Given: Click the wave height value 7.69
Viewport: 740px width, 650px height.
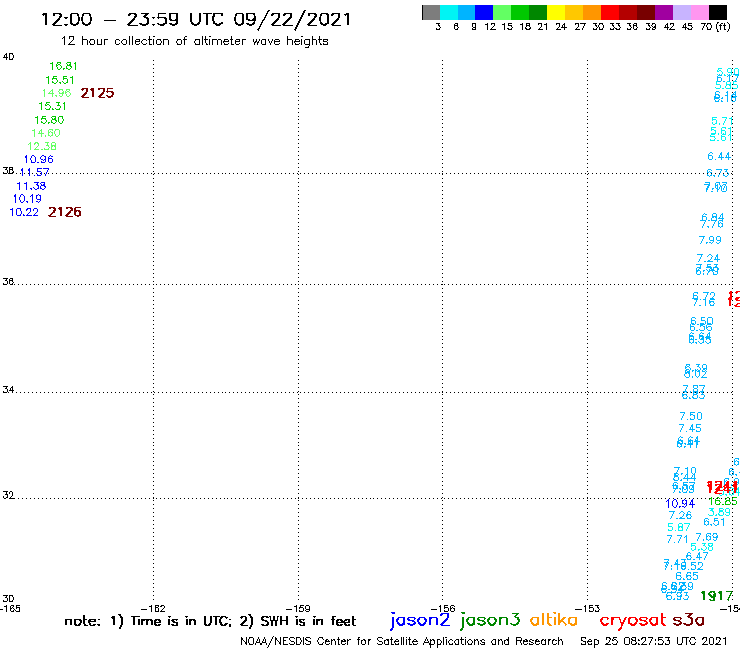Looking at the screenshot, I should pos(706,537).
